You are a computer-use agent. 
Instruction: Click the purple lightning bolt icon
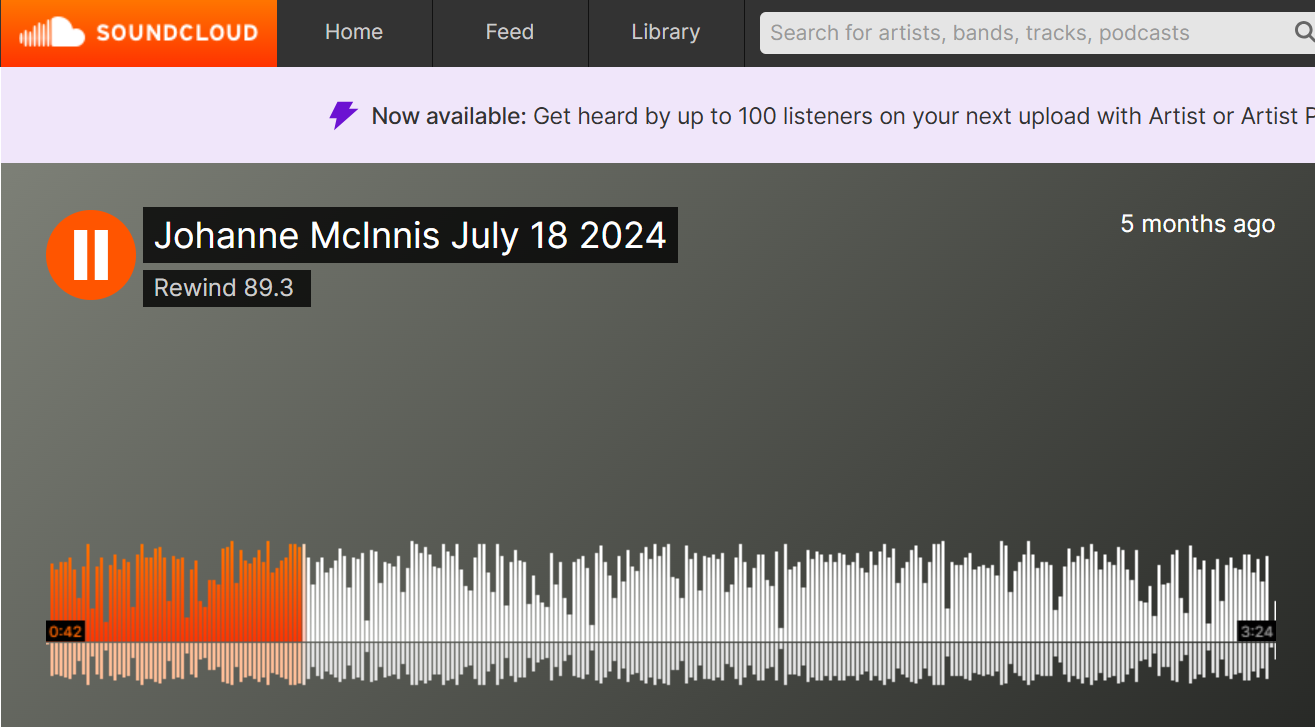tap(343, 116)
